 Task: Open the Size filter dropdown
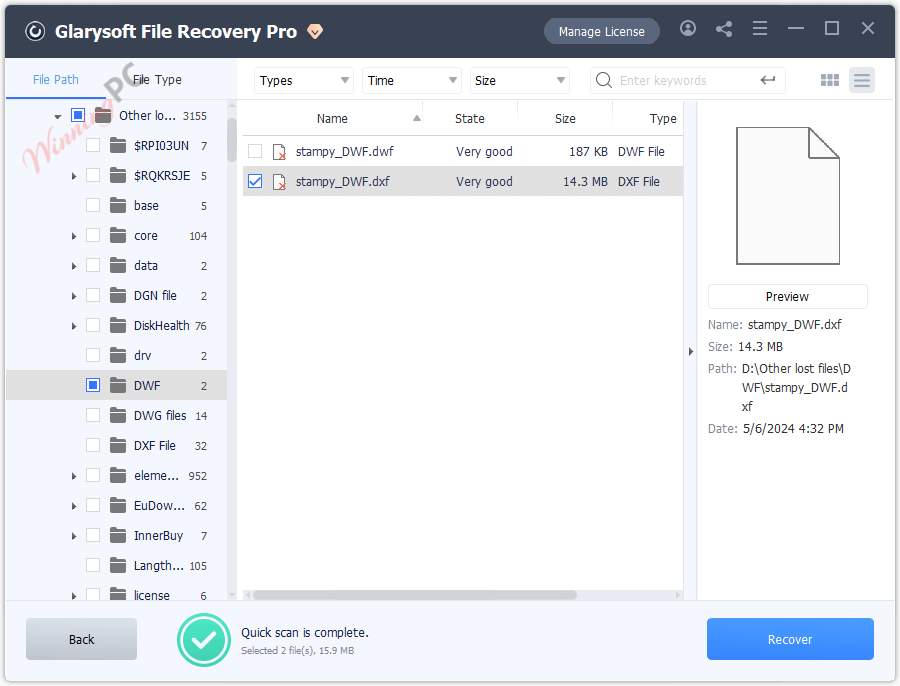click(x=519, y=80)
